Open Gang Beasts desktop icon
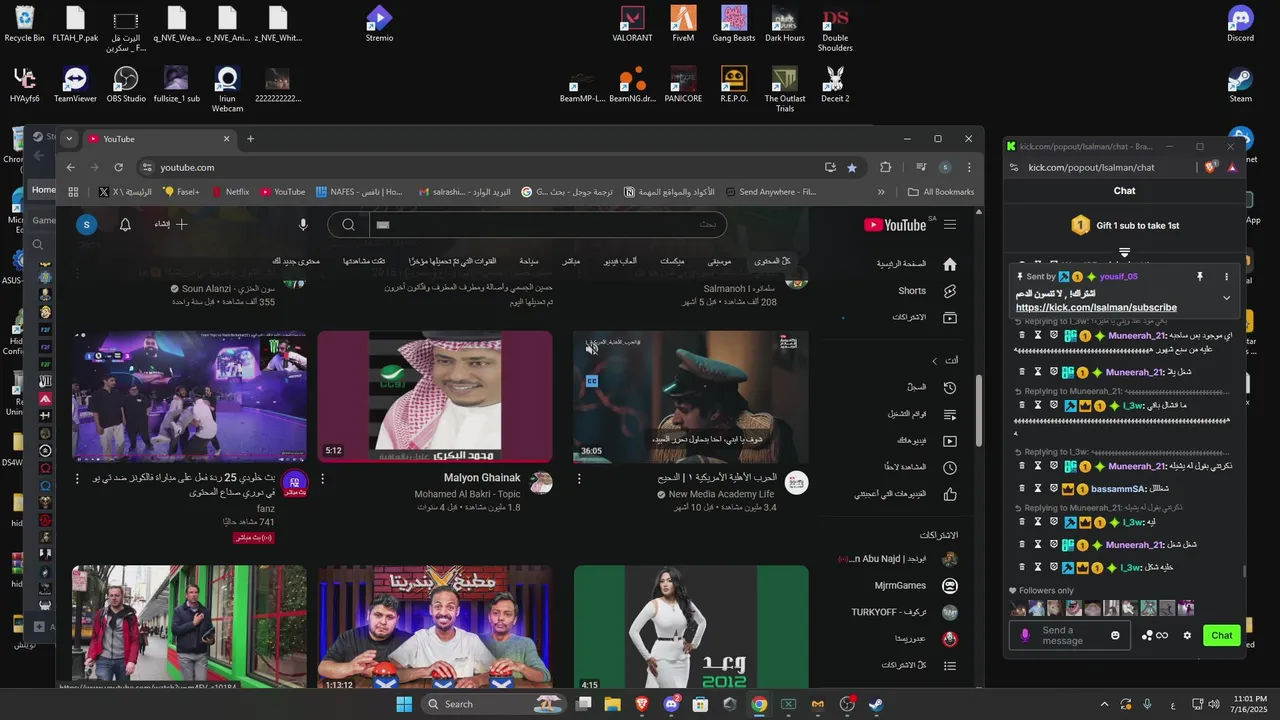The image size is (1280, 720). tap(734, 24)
